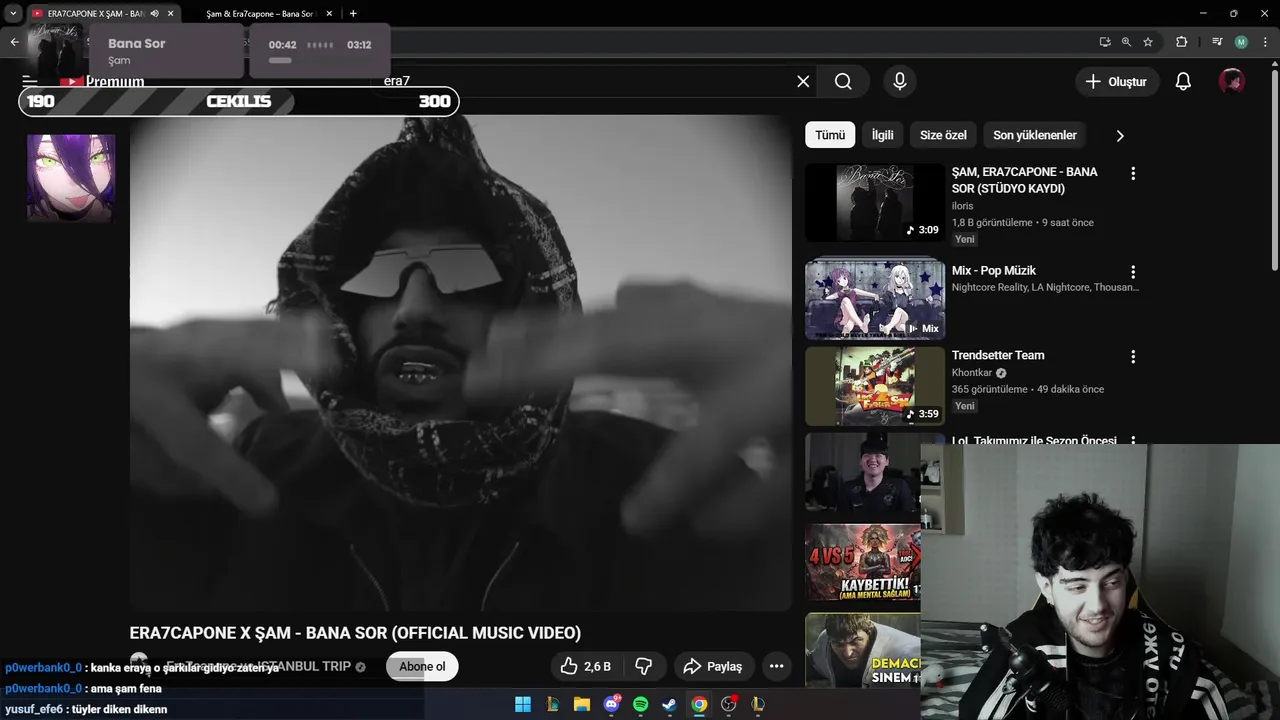Open OBS Studio from the taskbar
The image size is (1280, 720).
pos(729,704)
